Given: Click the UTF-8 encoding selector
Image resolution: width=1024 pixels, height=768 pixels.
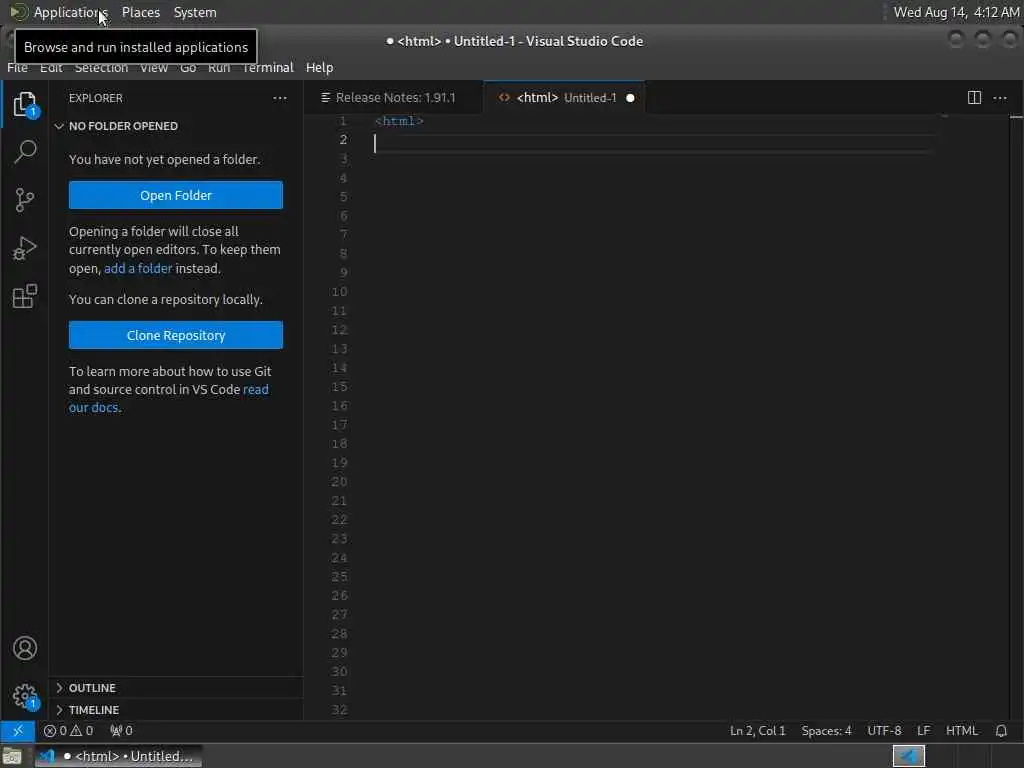Looking at the screenshot, I should [884, 731].
